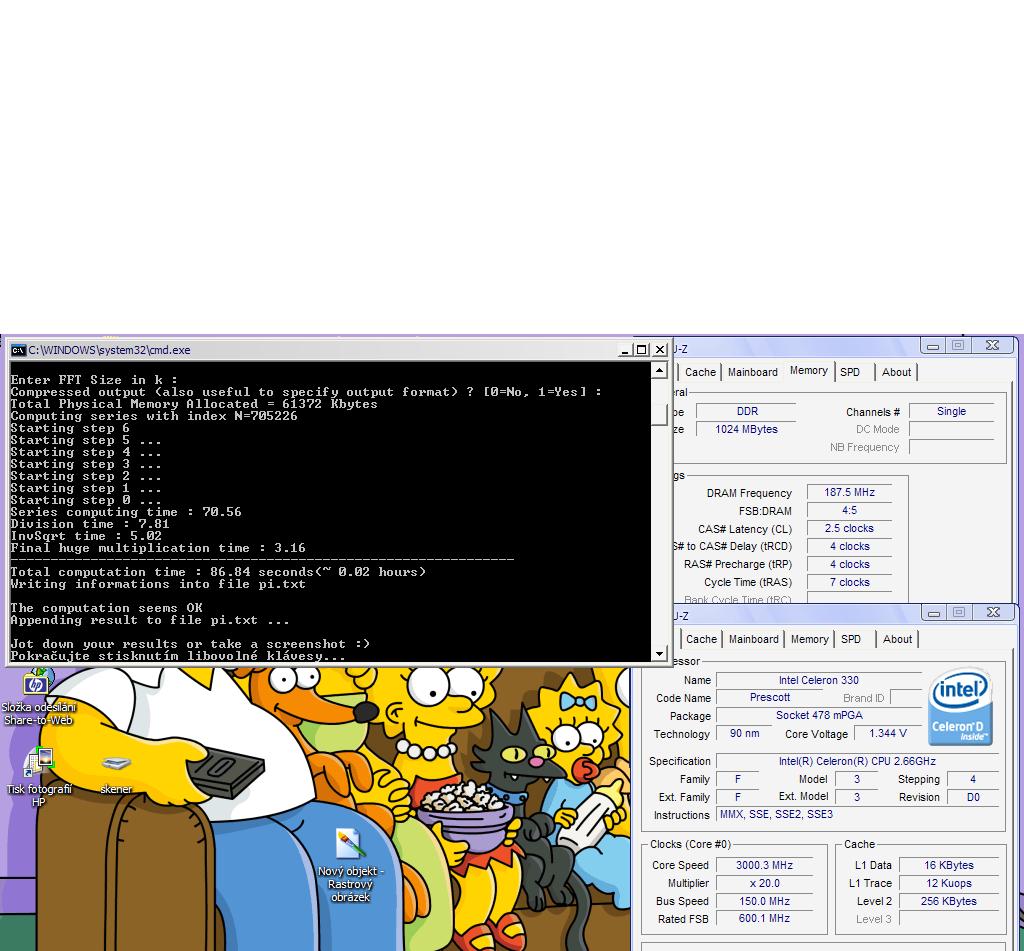
Task: Click the L1 Data 16 KBytes value
Action: pyautogui.click(x=948, y=865)
